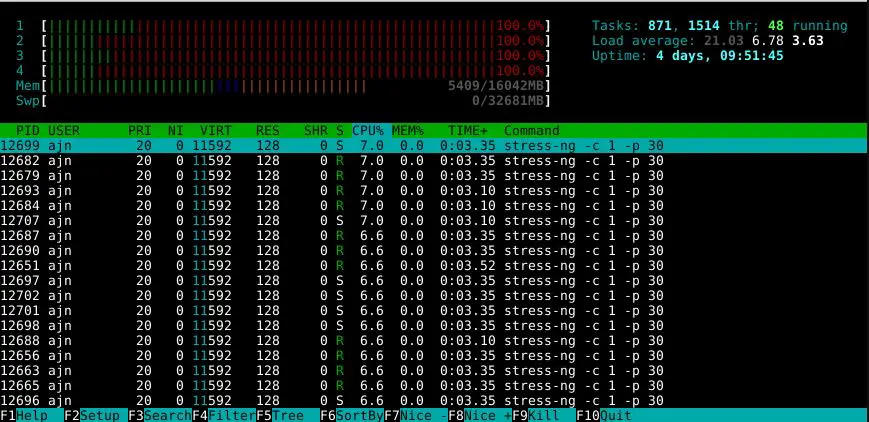Click the Uptime 4 days line

(x=688, y=55)
